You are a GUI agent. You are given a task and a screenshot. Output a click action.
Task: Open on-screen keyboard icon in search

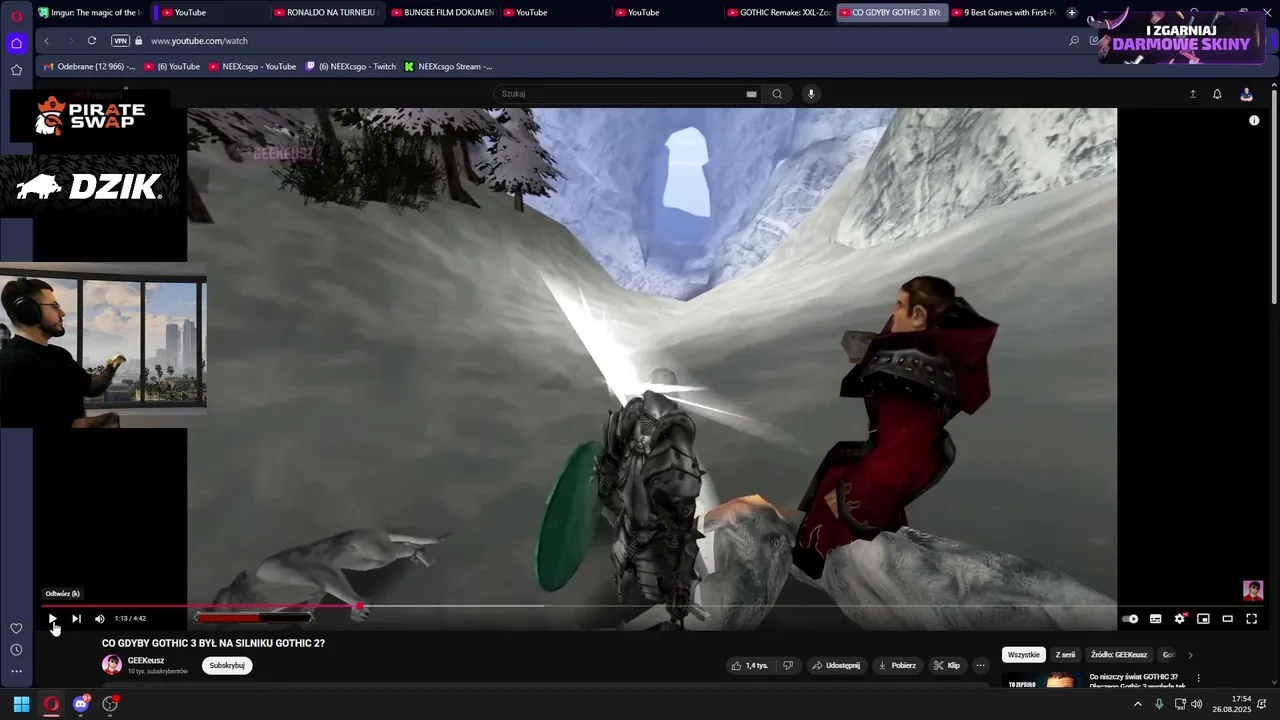[x=751, y=94]
